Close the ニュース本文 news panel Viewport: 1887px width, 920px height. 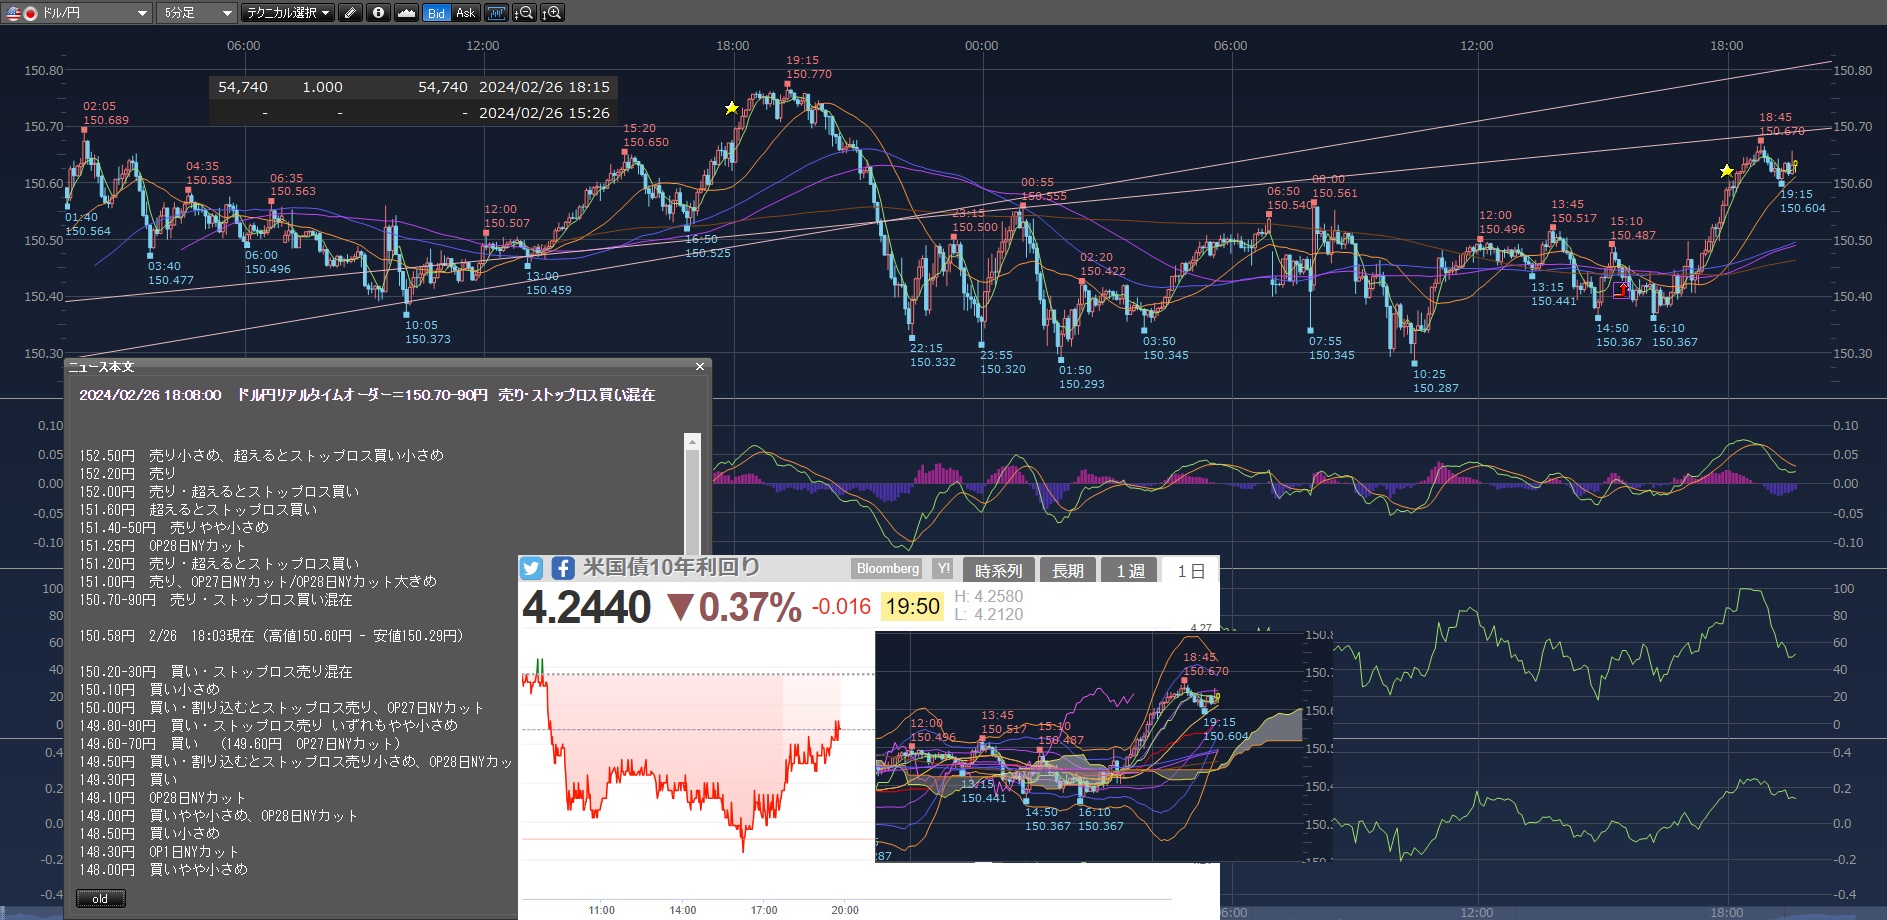click(x=700, y=367)
